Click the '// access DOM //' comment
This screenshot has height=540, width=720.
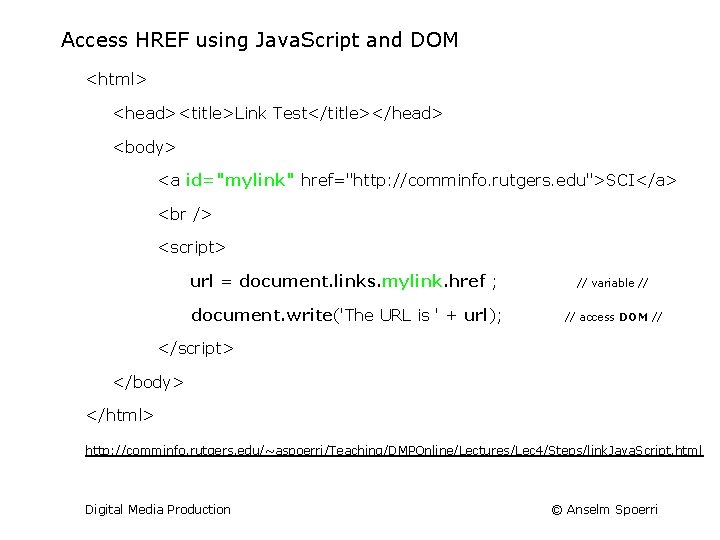(x=613, y=317)
